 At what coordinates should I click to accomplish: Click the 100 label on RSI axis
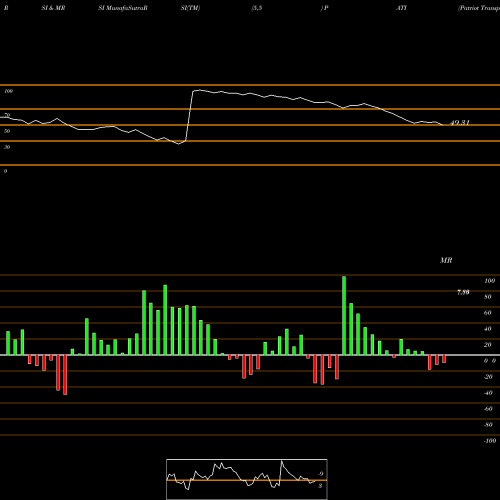pyautogui.click(x=8, y=91)
